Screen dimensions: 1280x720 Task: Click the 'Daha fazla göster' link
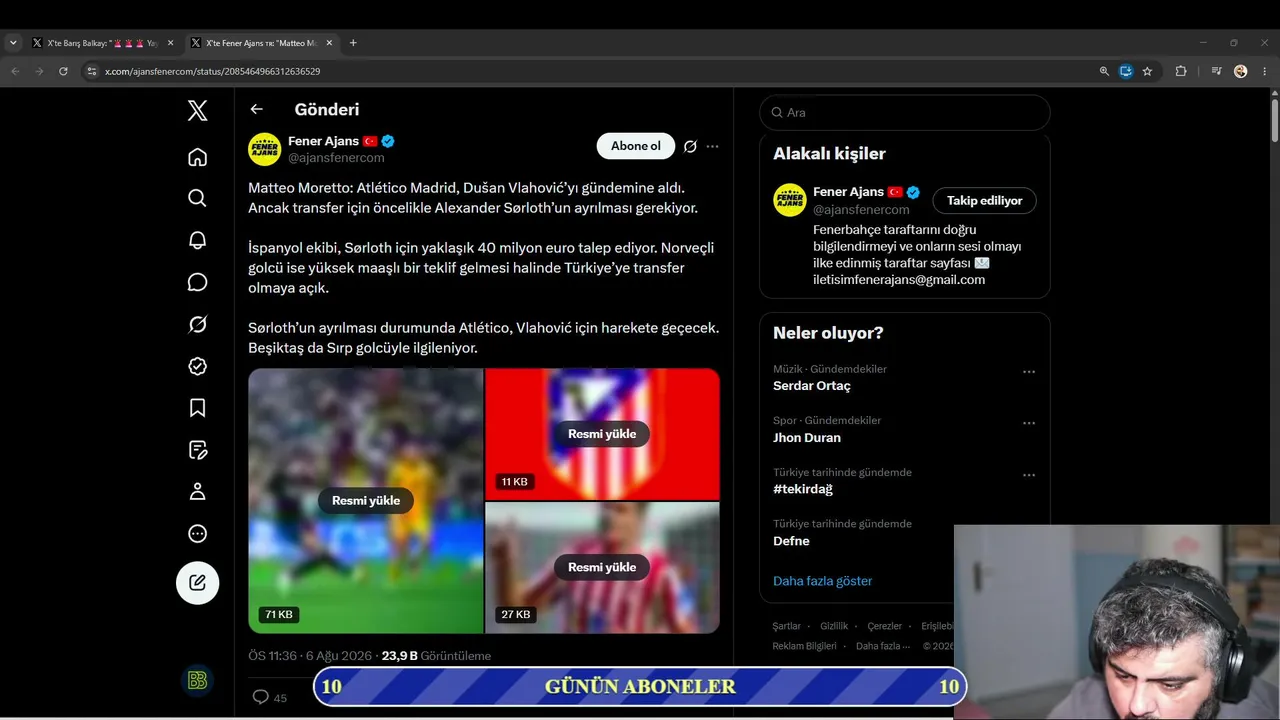coord(823,581)
